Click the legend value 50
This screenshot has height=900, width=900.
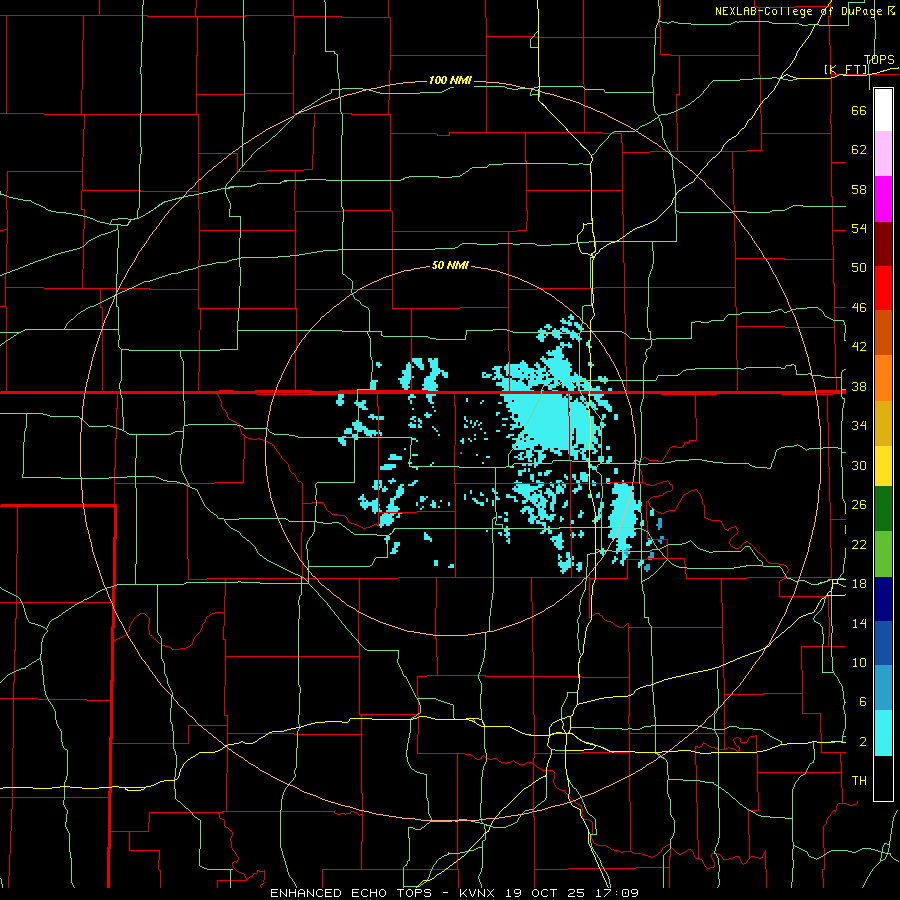coord(859,268)
